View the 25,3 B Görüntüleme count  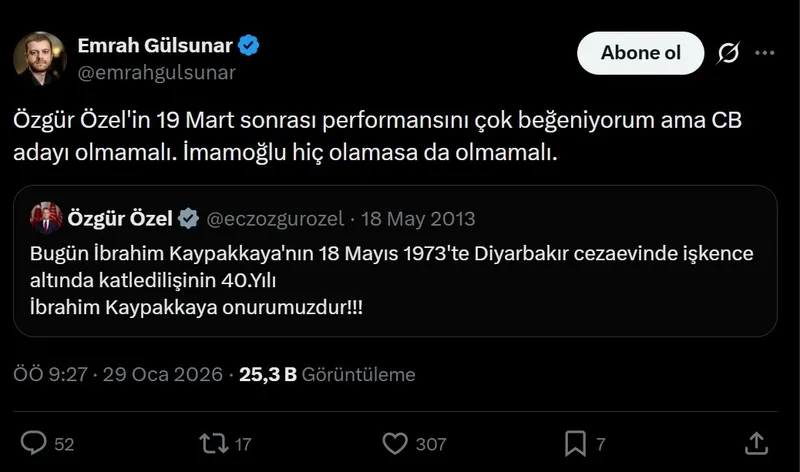click(x=327, y=375)
